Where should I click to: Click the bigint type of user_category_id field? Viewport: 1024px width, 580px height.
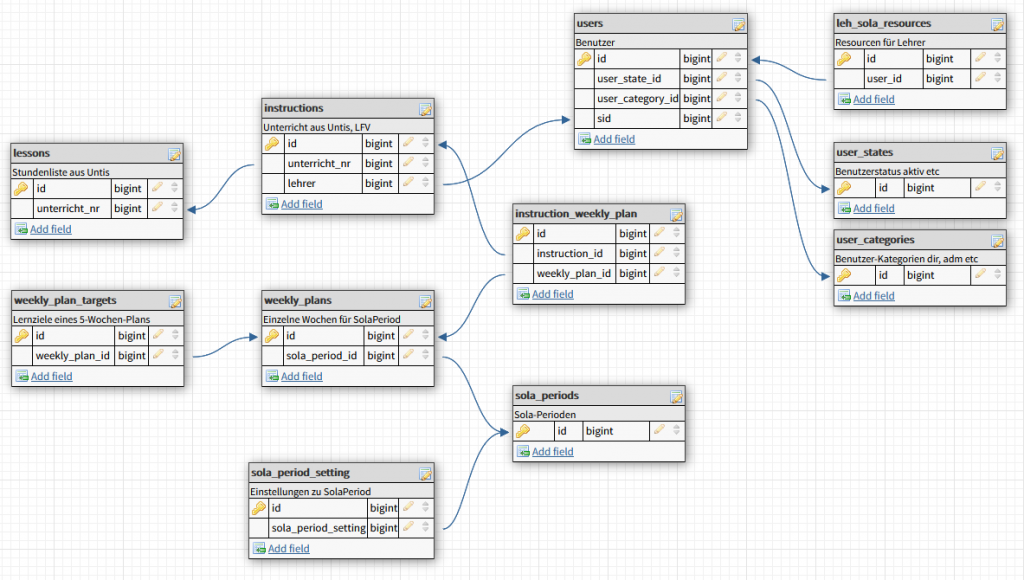697,99
